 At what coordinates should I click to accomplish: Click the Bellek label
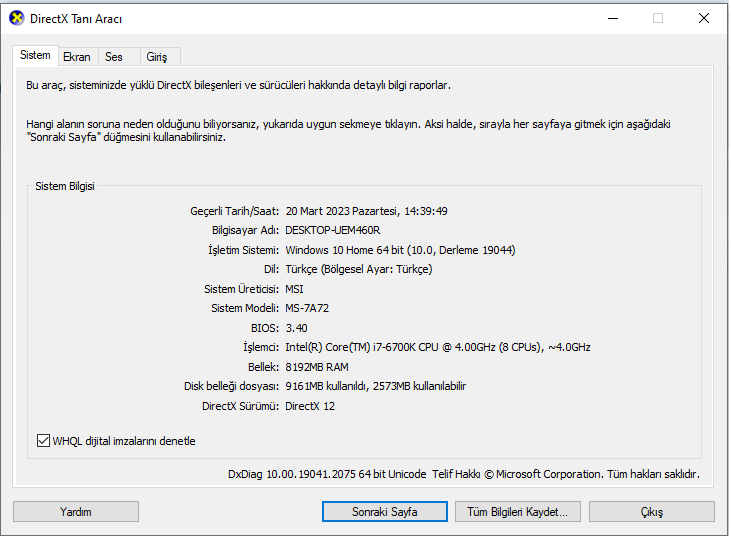(263, 367)
